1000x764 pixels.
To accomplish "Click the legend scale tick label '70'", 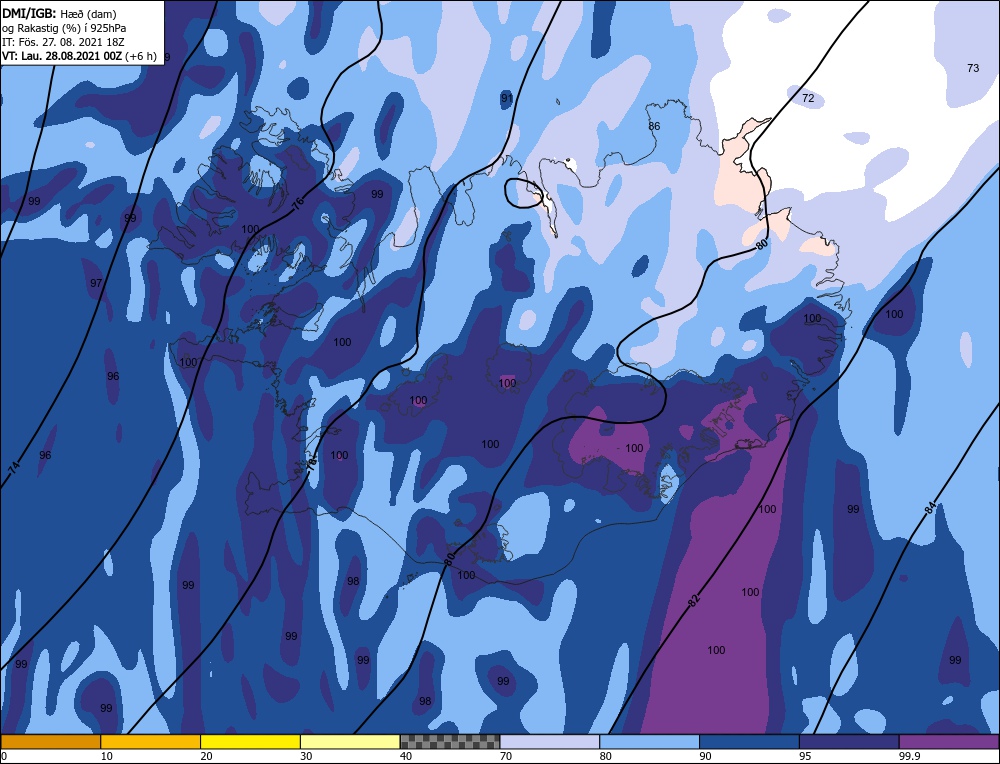I will 506,756.
